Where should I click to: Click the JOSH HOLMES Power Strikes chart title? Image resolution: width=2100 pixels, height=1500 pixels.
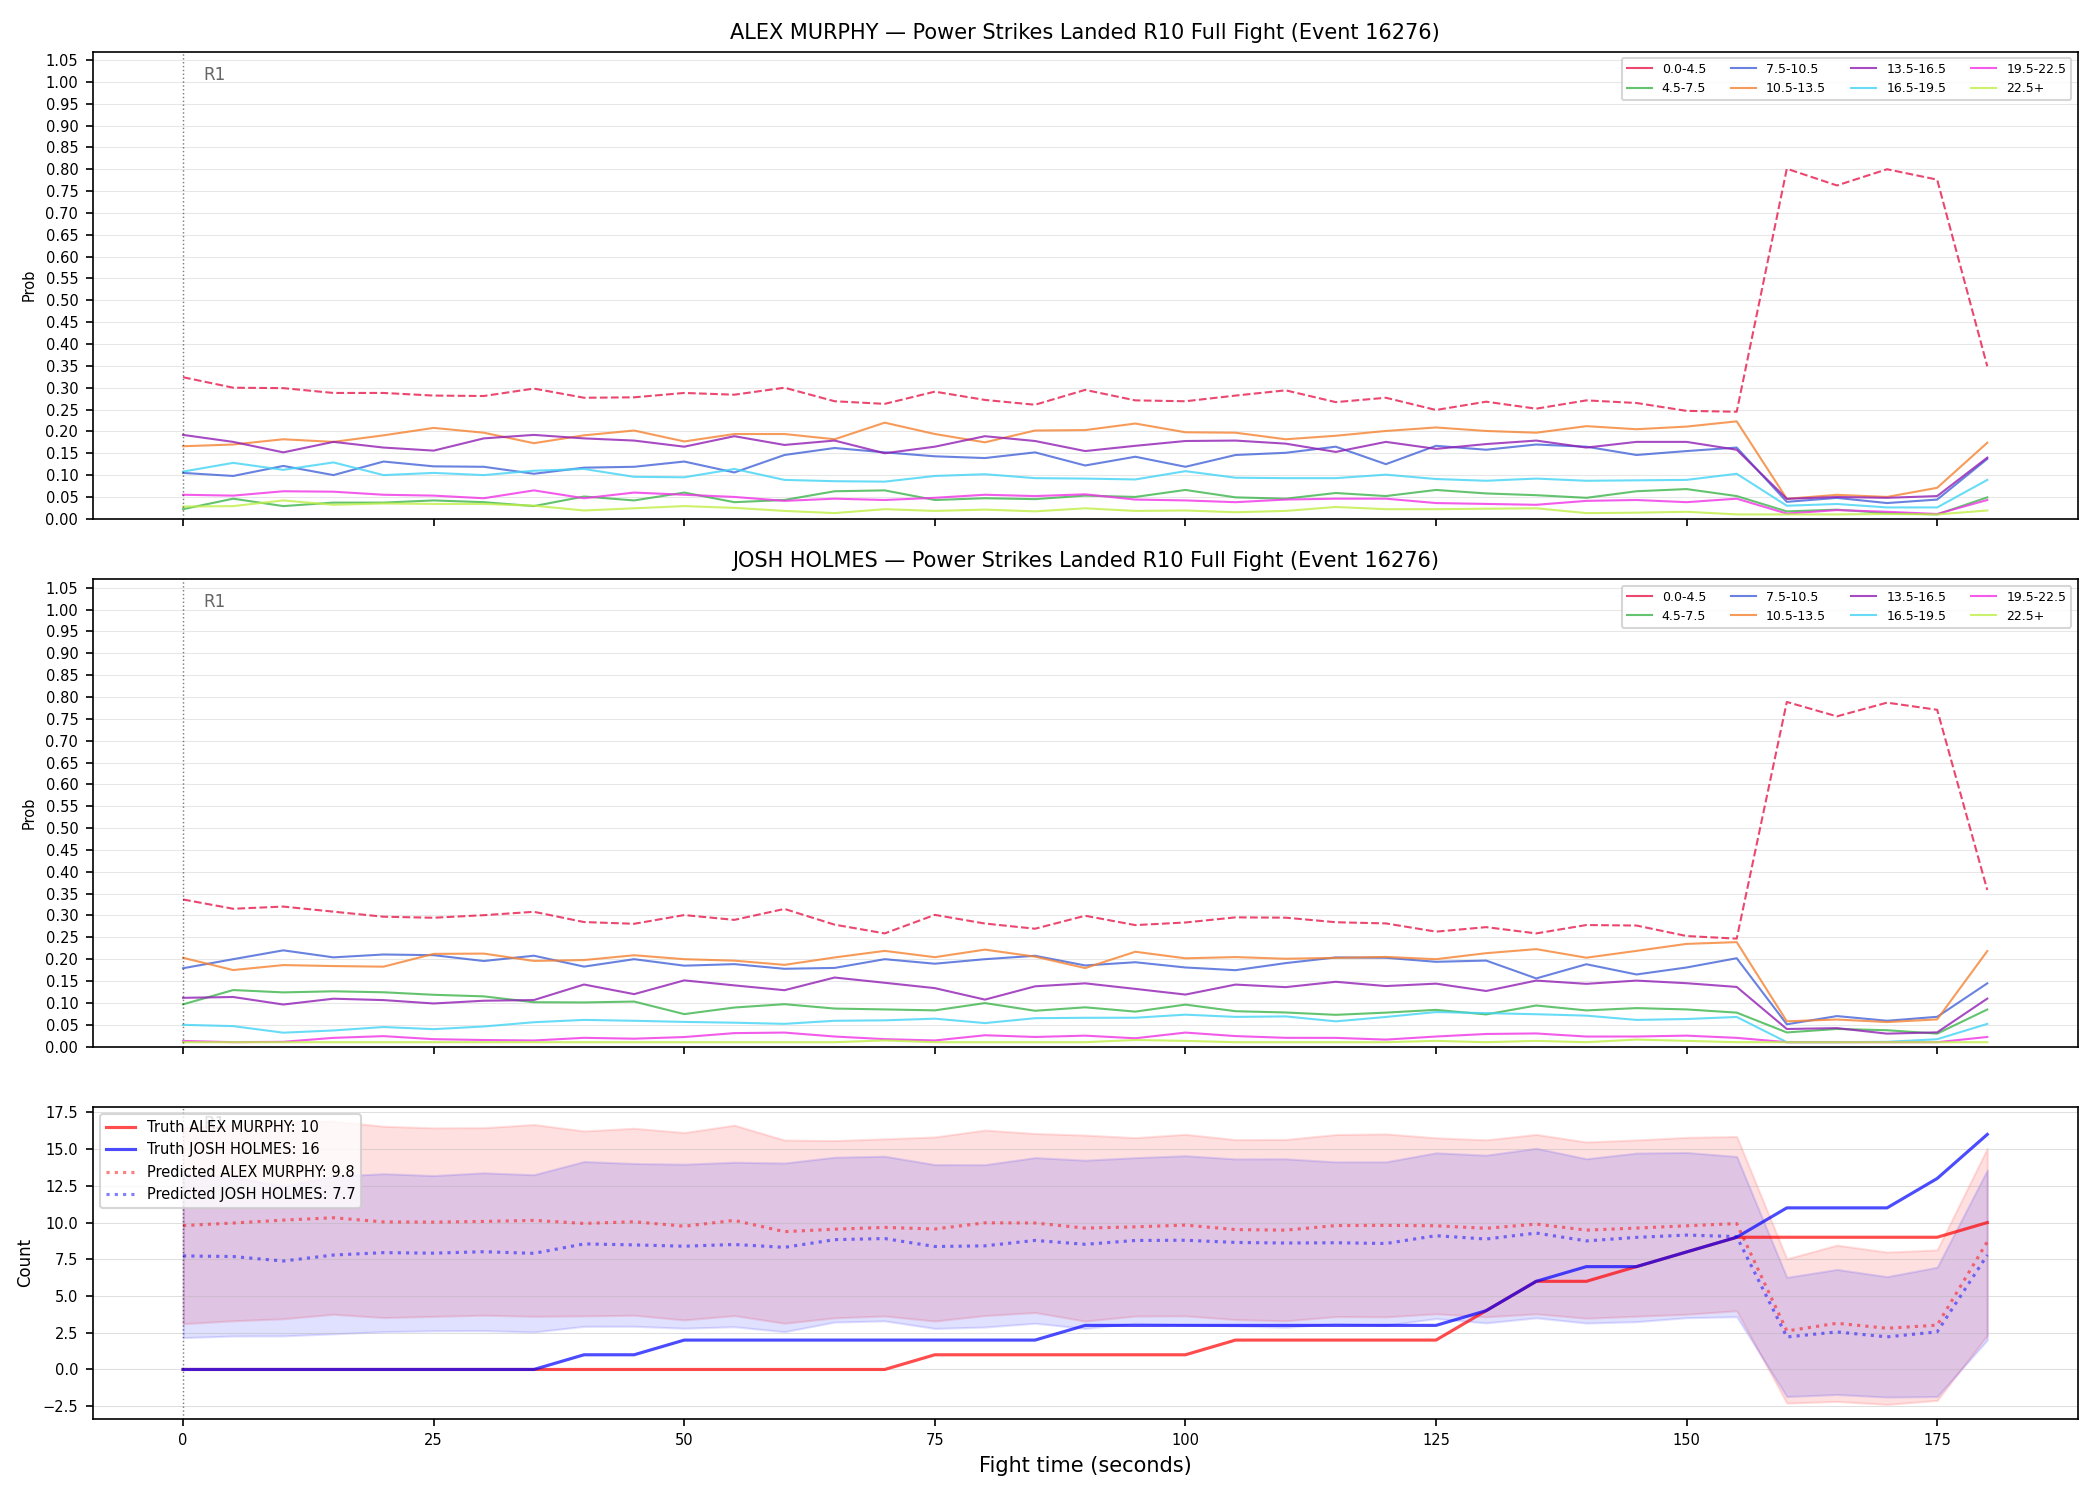(x=1084, y=560)
